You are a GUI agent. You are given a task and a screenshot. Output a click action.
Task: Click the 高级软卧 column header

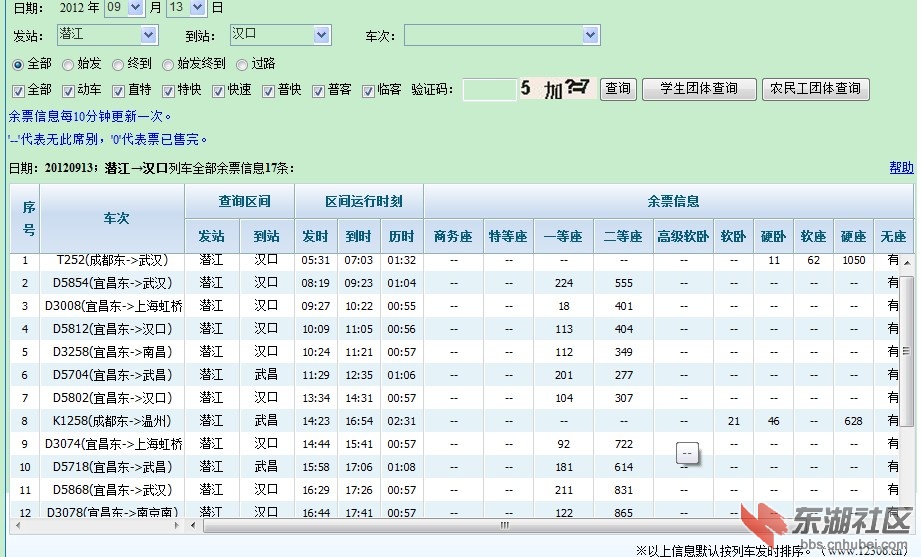(683, 236)
